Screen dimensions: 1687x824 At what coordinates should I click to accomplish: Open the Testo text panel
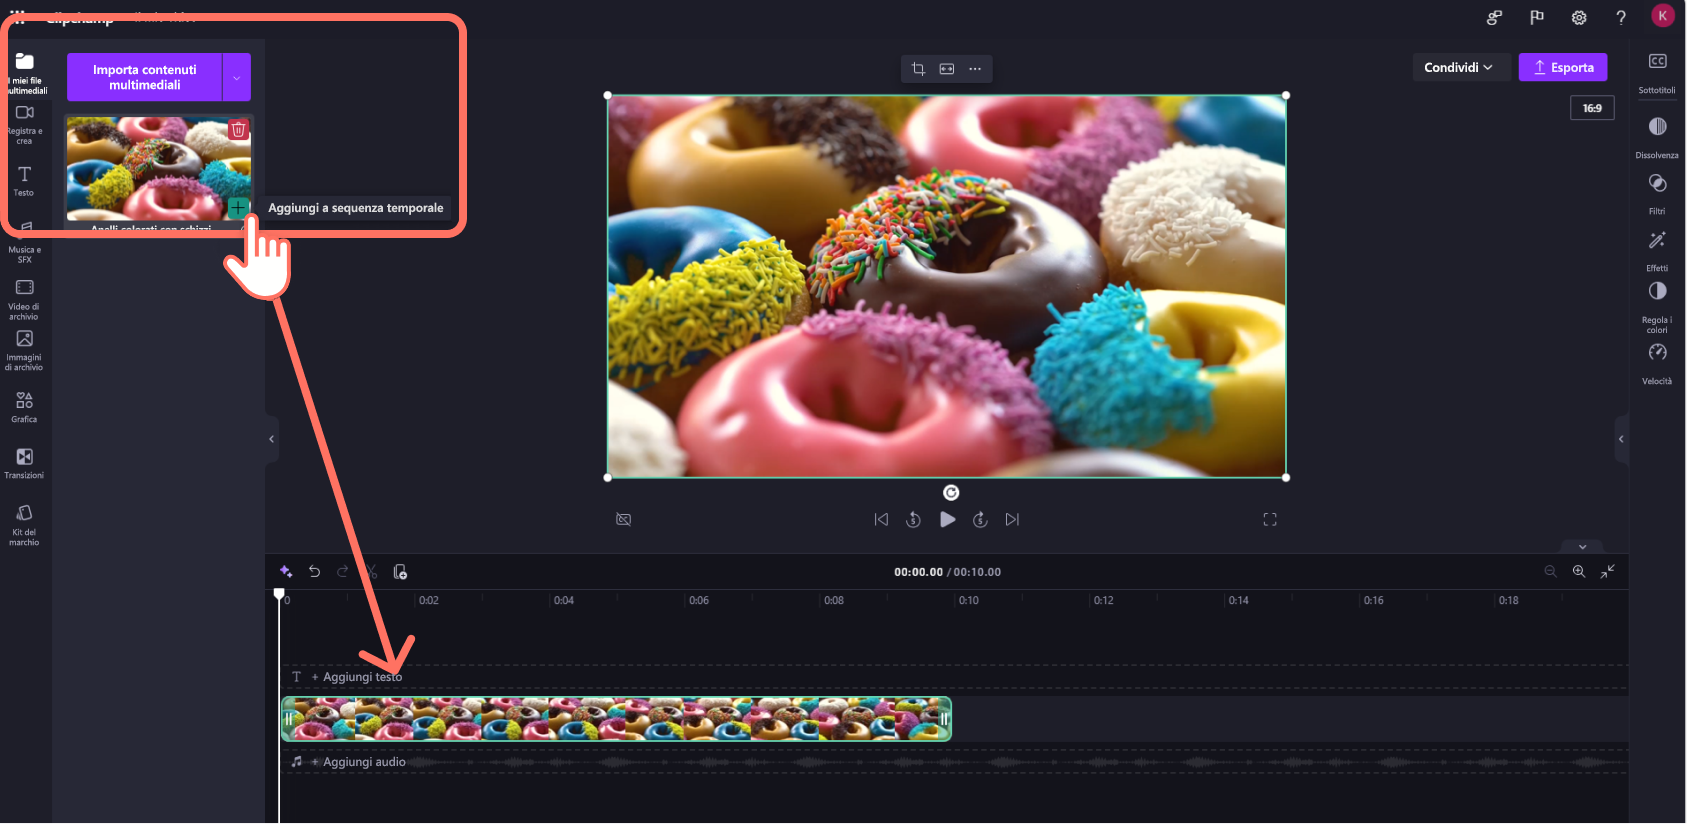click(24, 181)
